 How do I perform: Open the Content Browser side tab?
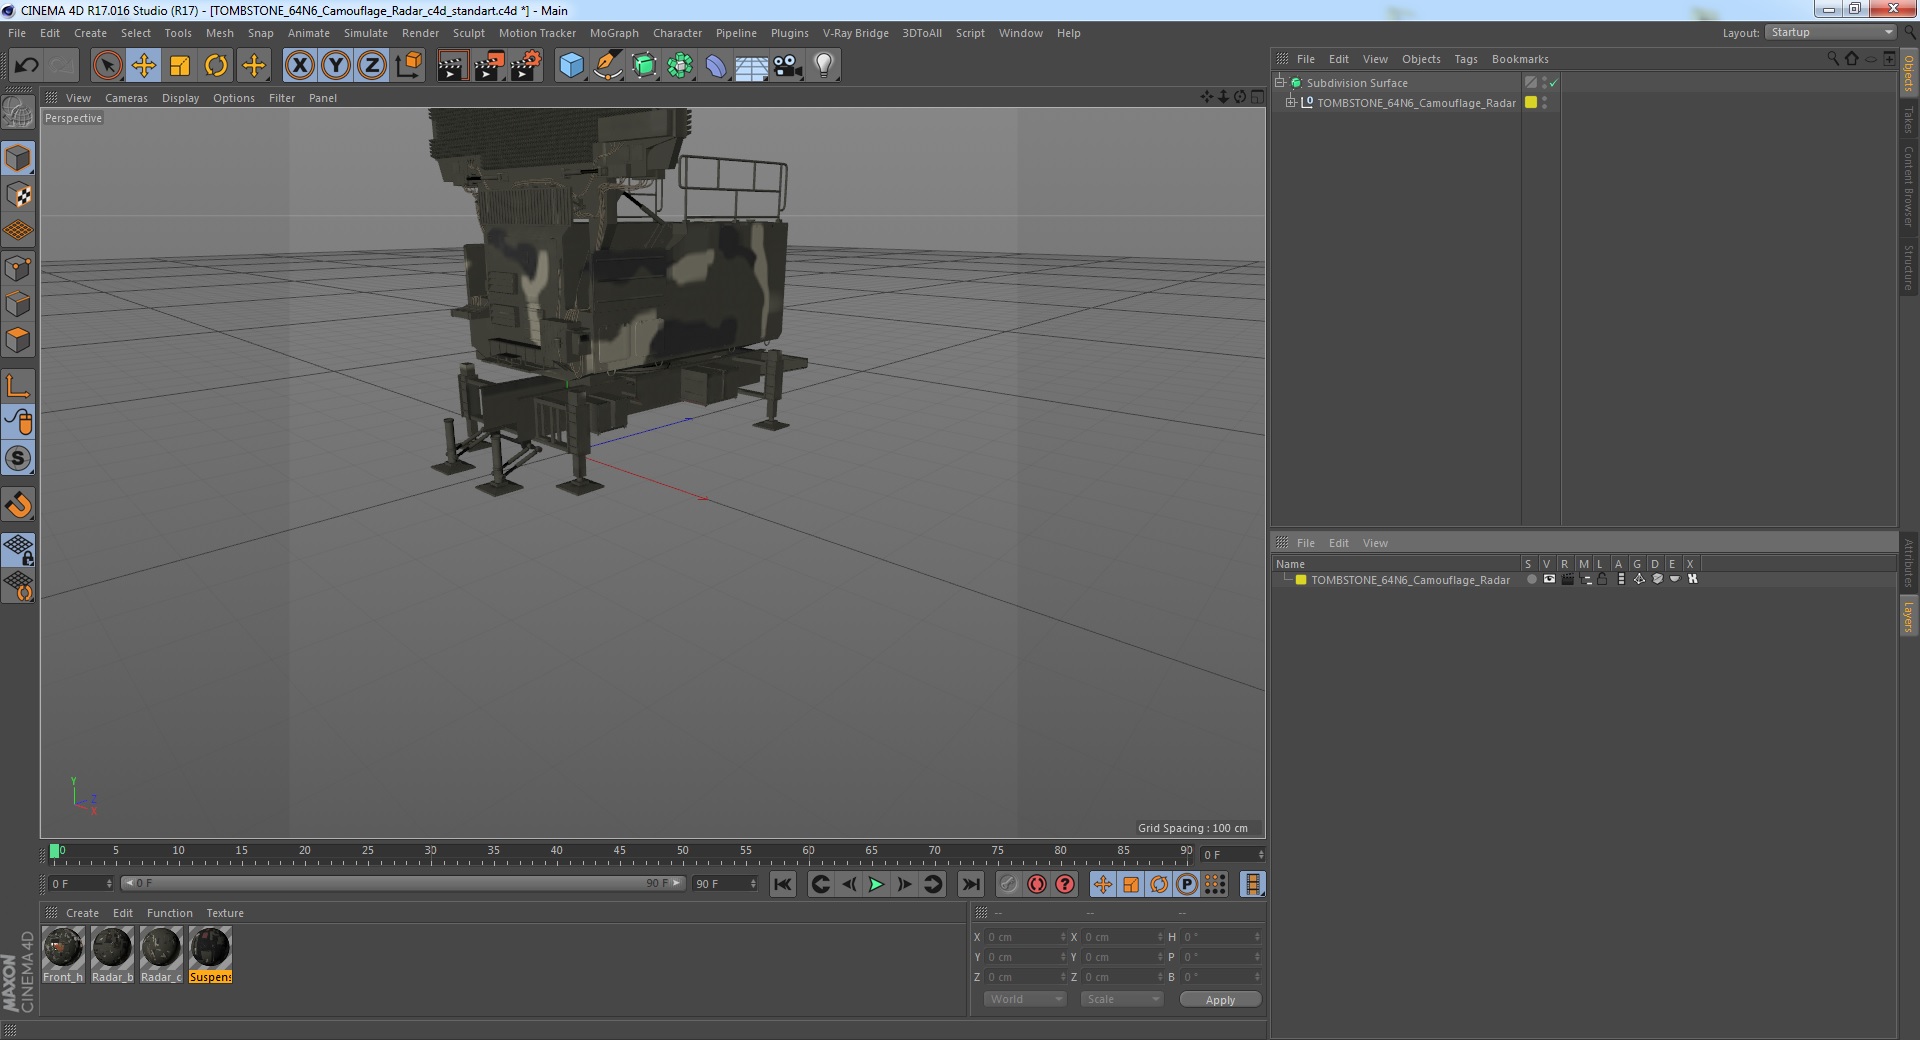[1909, 186]
